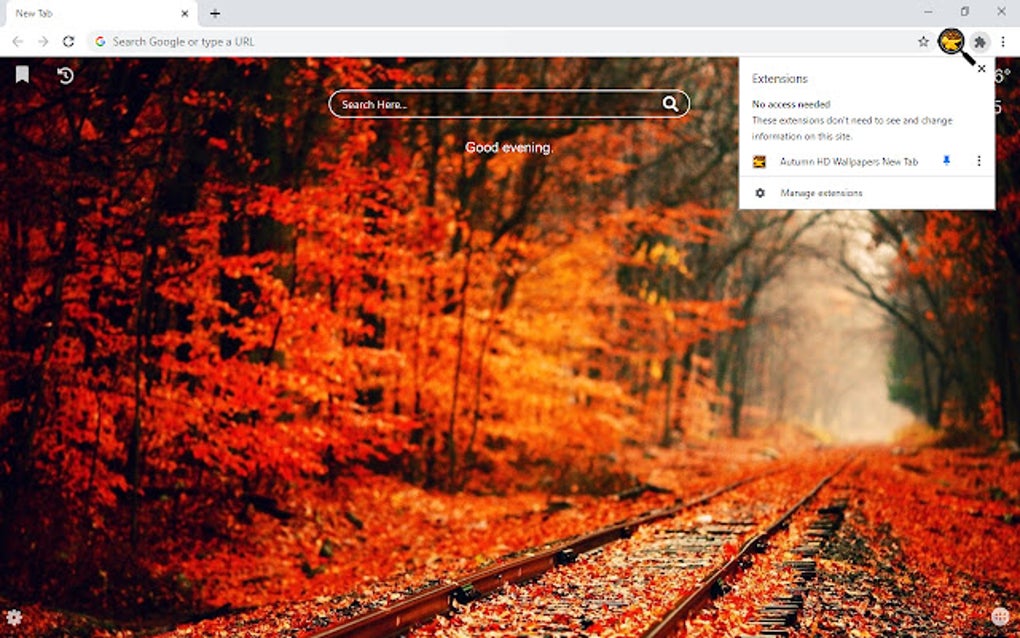Open a new tab with the plus button
This screenshot has height=638, width=1020.
point(215,13)
